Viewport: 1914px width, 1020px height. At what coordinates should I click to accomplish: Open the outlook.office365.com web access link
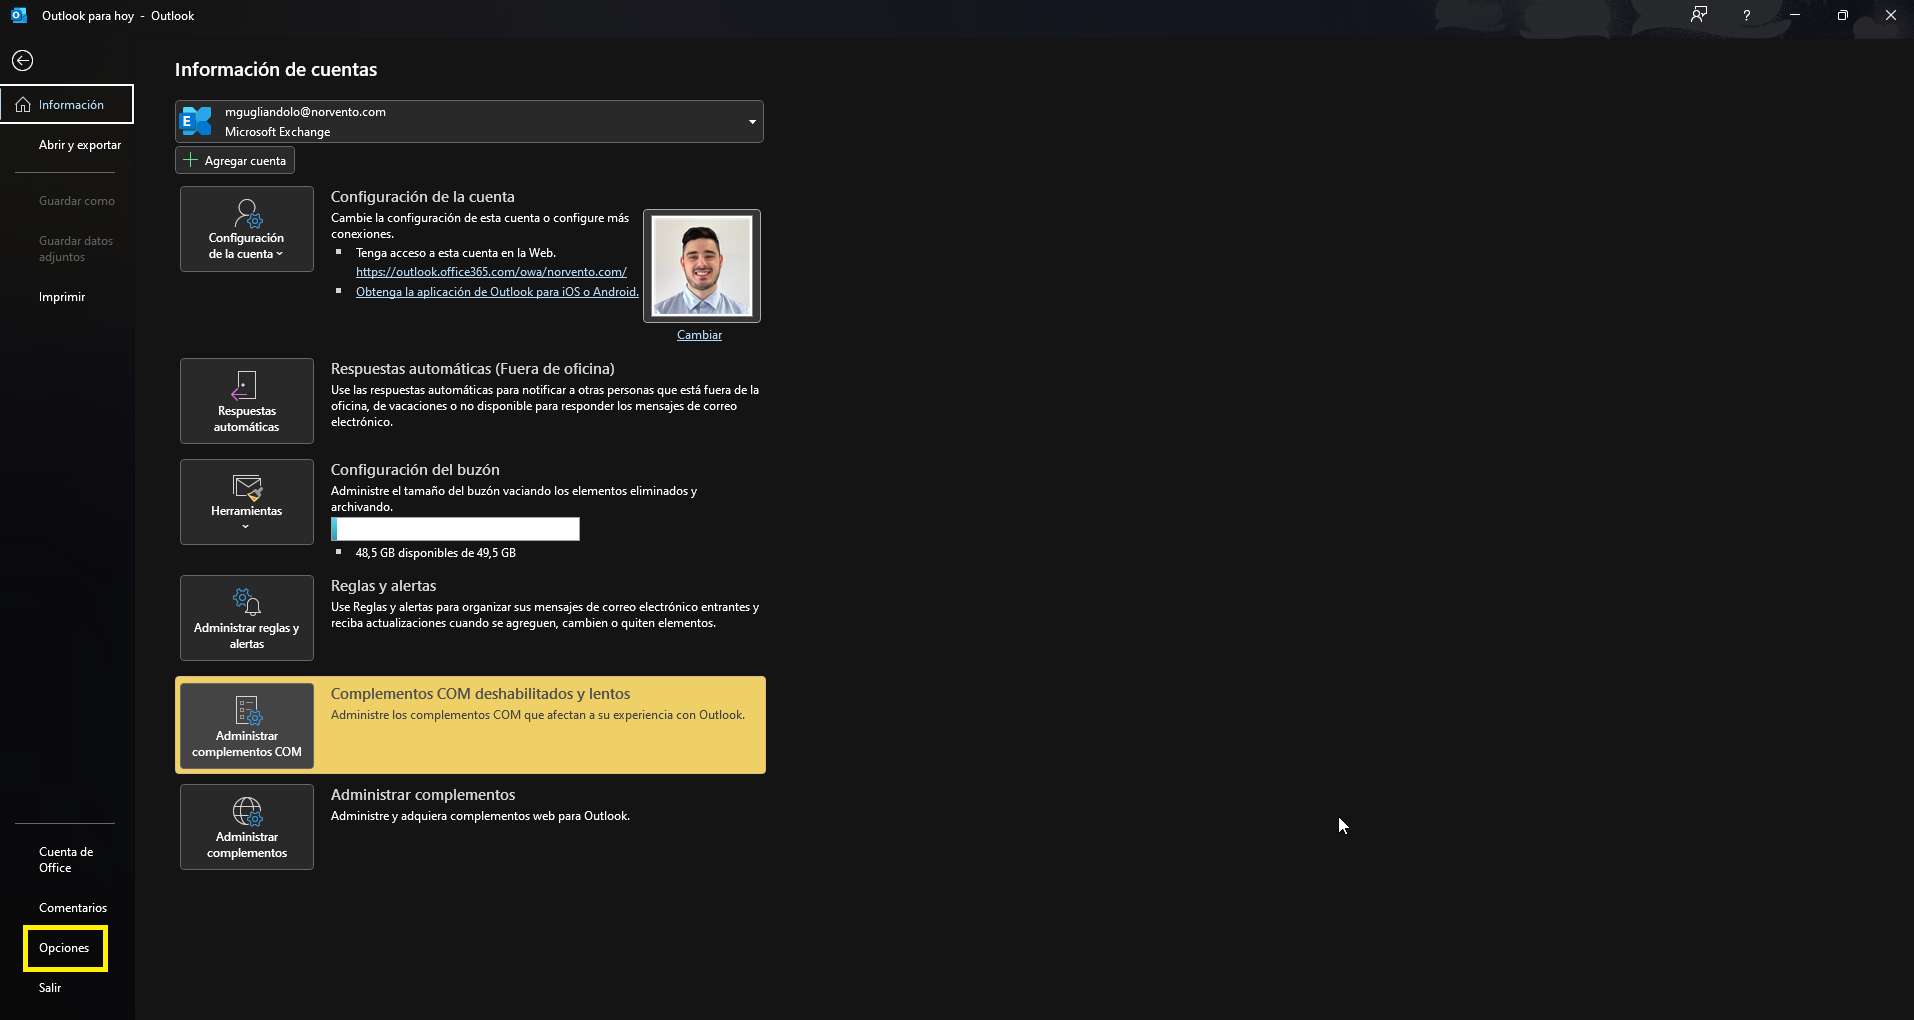pyautogui.click(x=491, y=272)
